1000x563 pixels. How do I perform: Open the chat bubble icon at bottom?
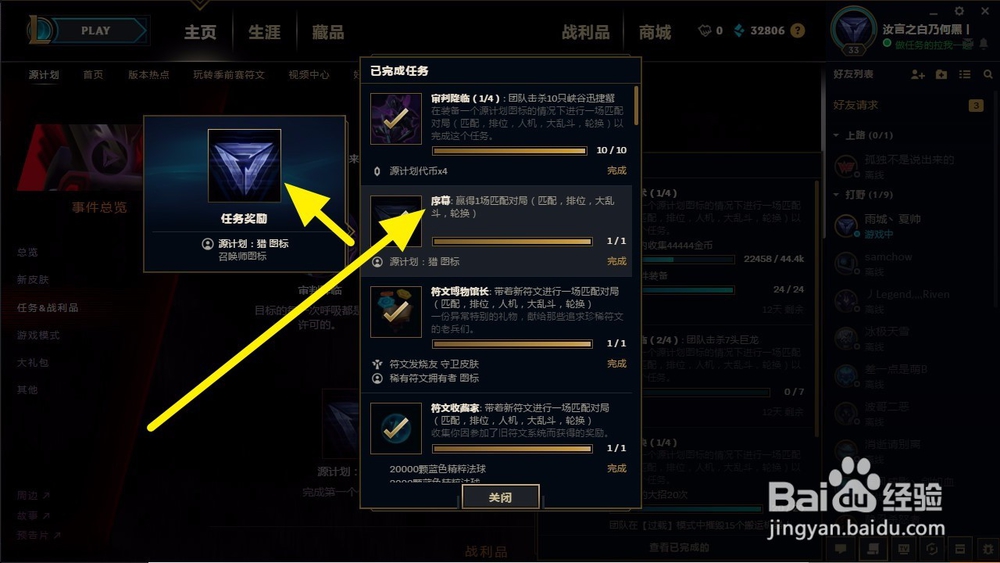click(841, 548)
